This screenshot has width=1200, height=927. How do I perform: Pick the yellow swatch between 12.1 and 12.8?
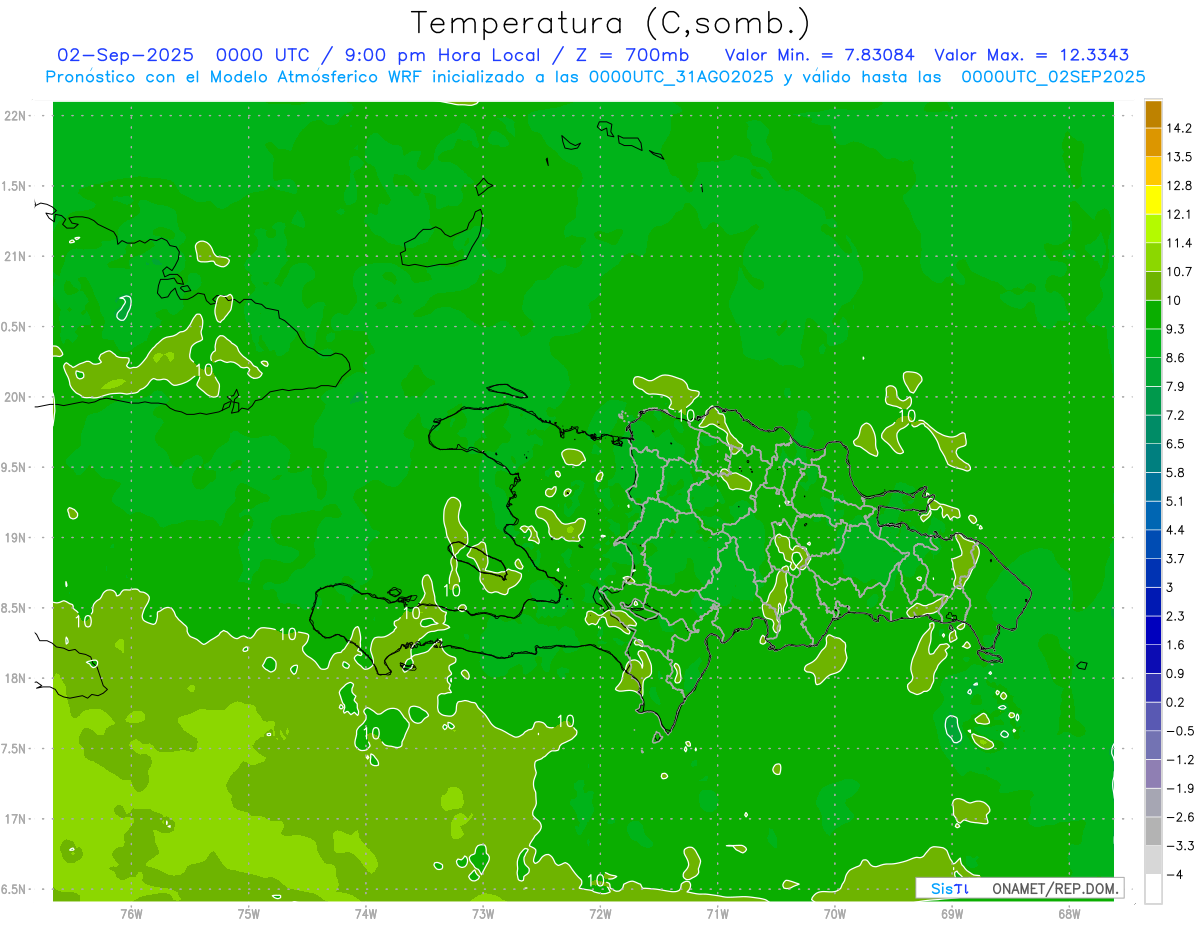click(1153, 200)
